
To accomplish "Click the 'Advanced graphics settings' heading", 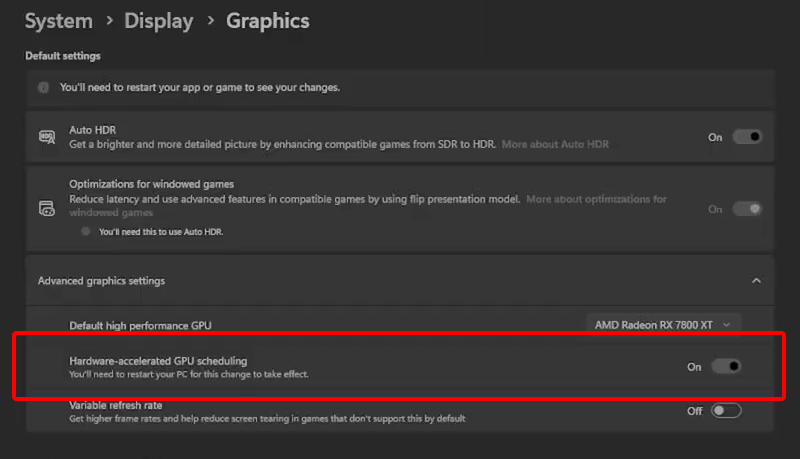I will click(x=101, y=281).
